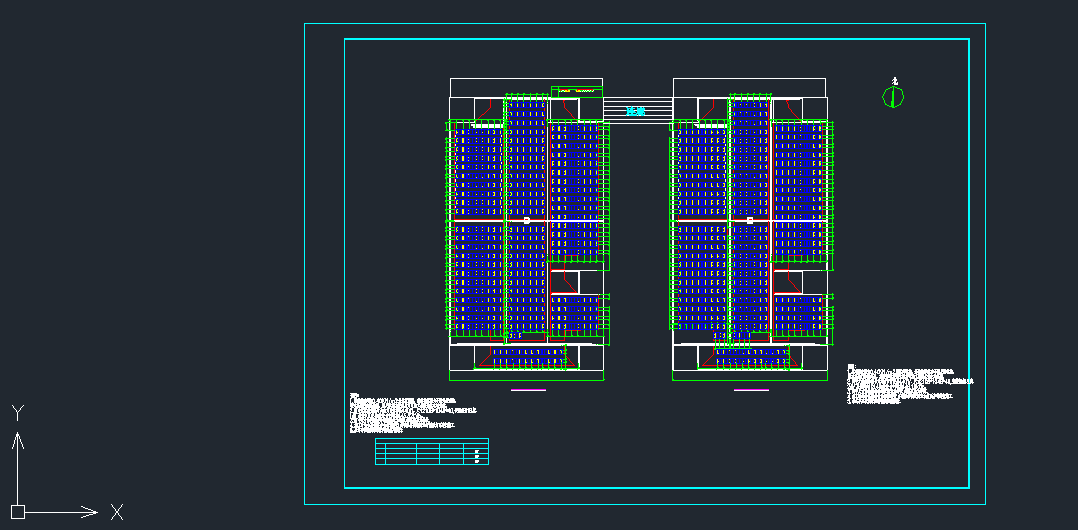This screenshot has height=530, width=1078.
Task: Select the small white square marker in left floor plan
Action: [x=526, y=219]
